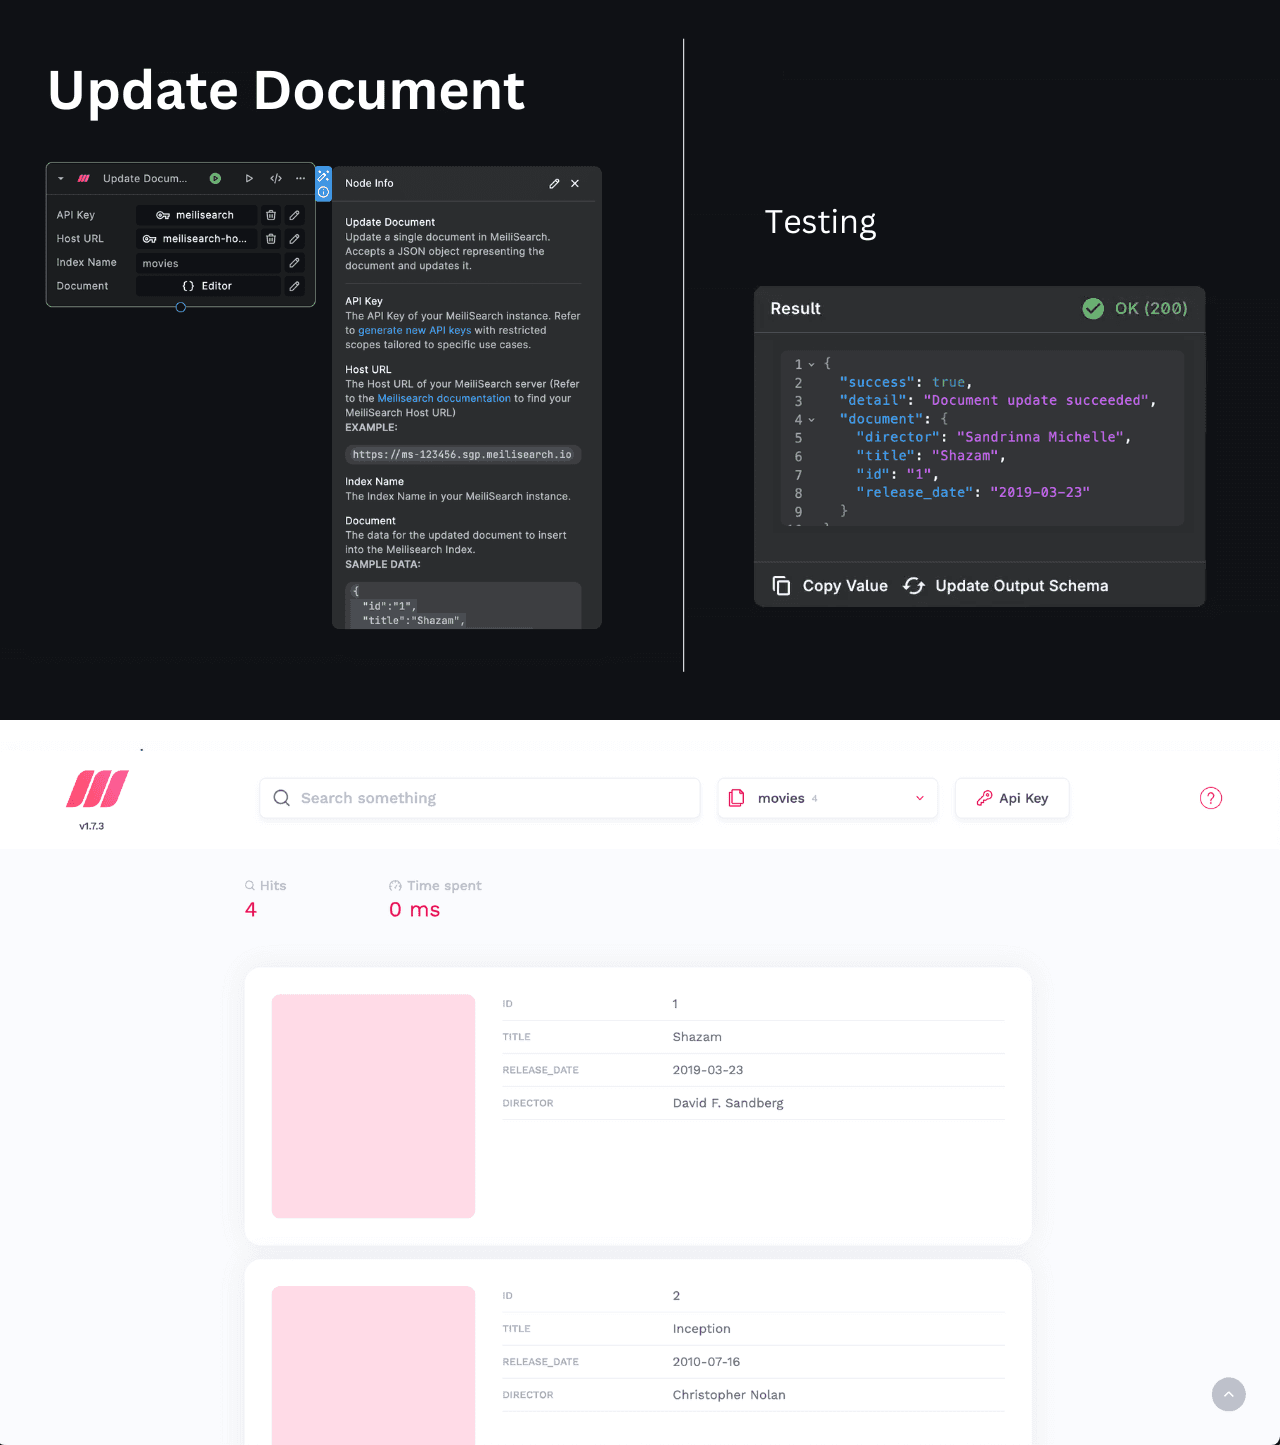Click the Document update succeeded detail text

click(1035, 400)
